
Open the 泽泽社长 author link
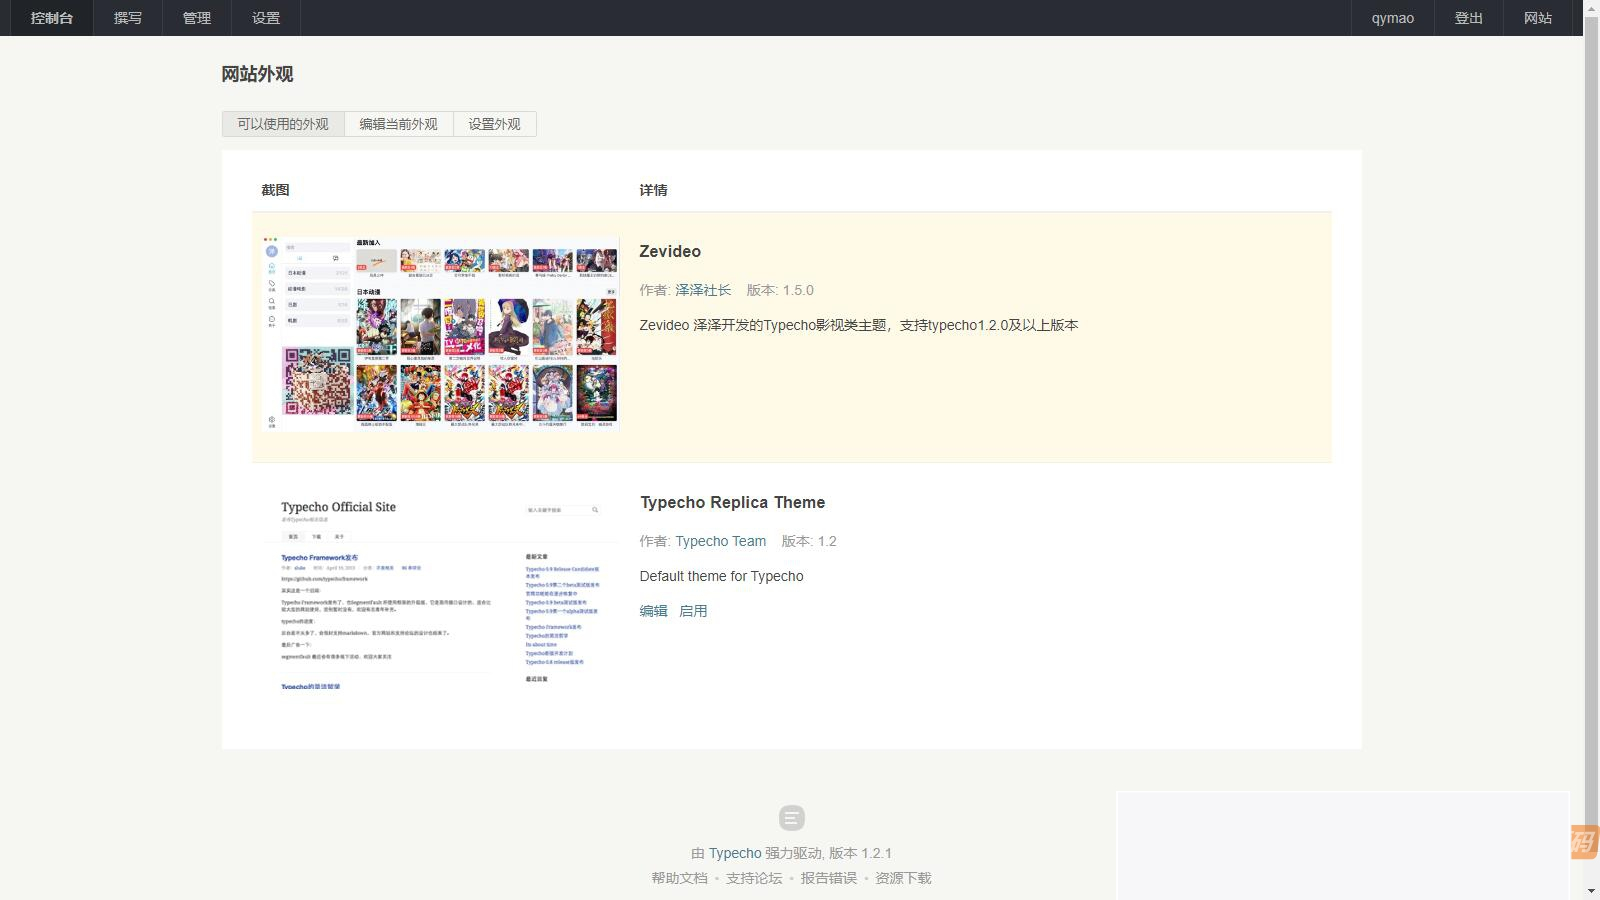point(703,290)
